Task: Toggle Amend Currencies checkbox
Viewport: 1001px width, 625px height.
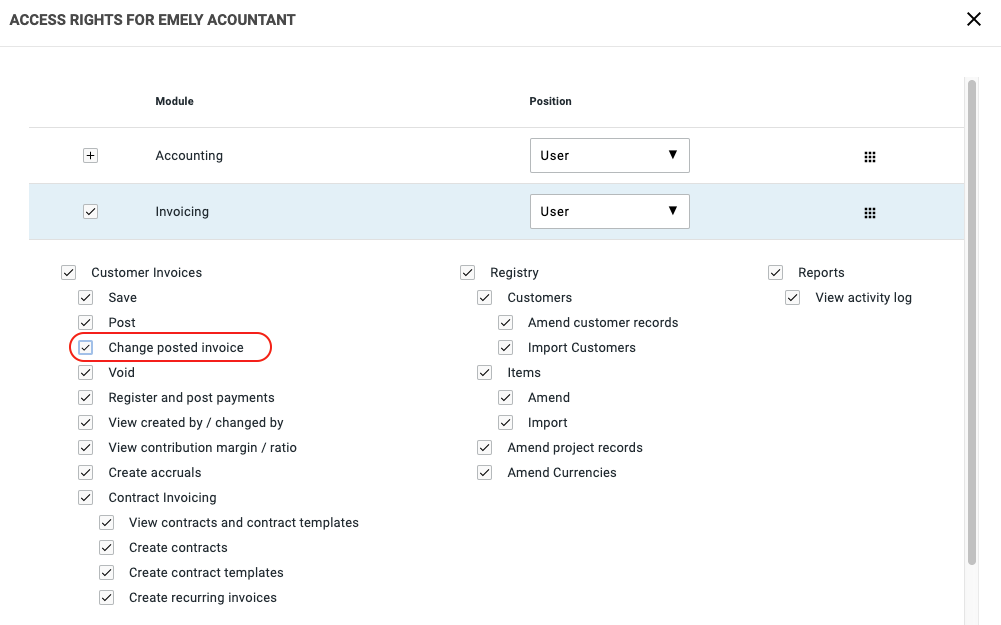Action: tap(485, 473)
